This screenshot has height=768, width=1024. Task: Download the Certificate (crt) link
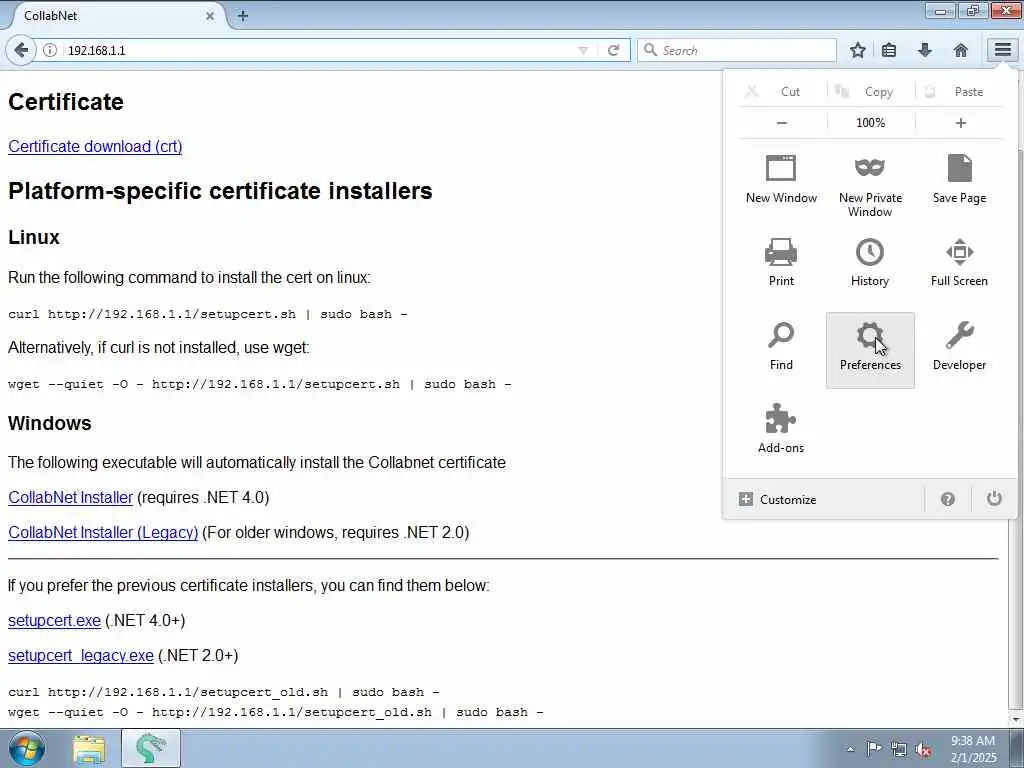coord(95,146)
